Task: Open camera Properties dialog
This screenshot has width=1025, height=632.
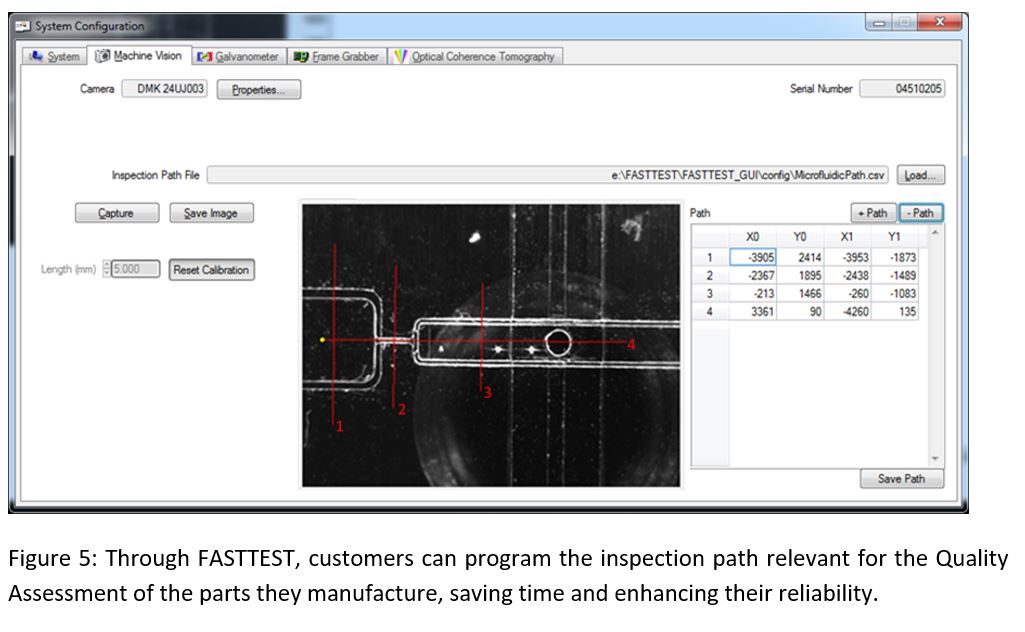Action: pyautogui.click(x=259, y=90)
